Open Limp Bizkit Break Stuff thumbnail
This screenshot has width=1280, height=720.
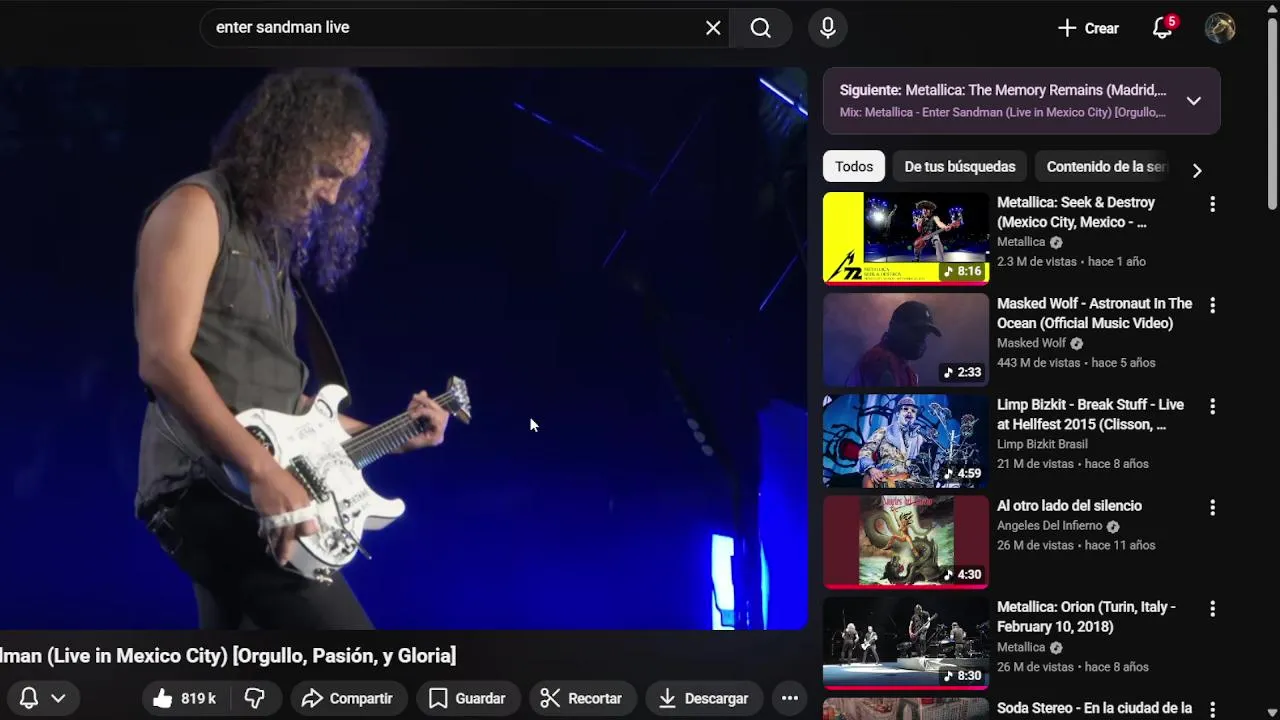point(906,441)
